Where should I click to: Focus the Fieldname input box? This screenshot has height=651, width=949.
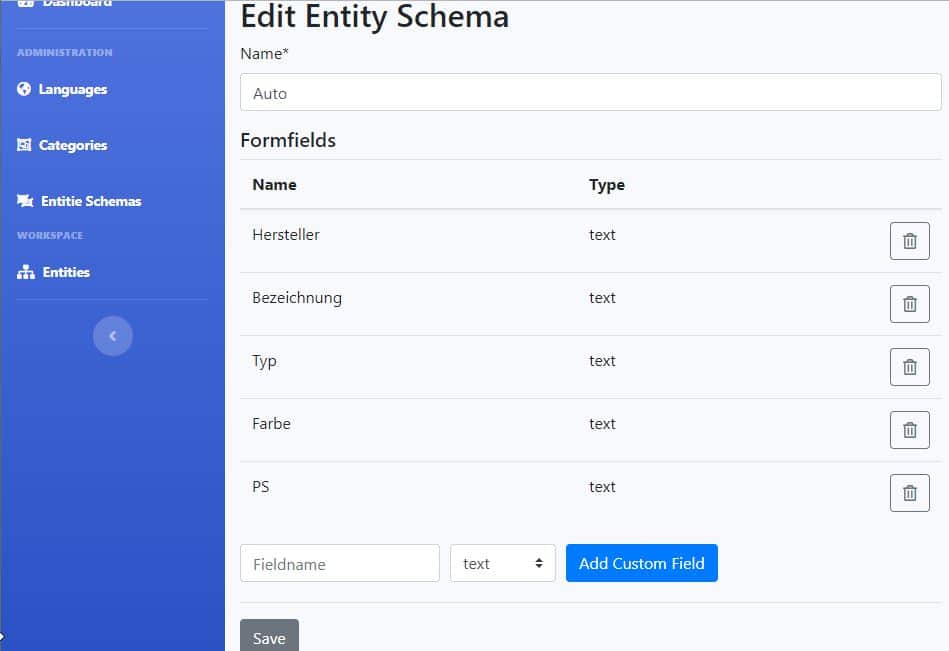(340, 563)
